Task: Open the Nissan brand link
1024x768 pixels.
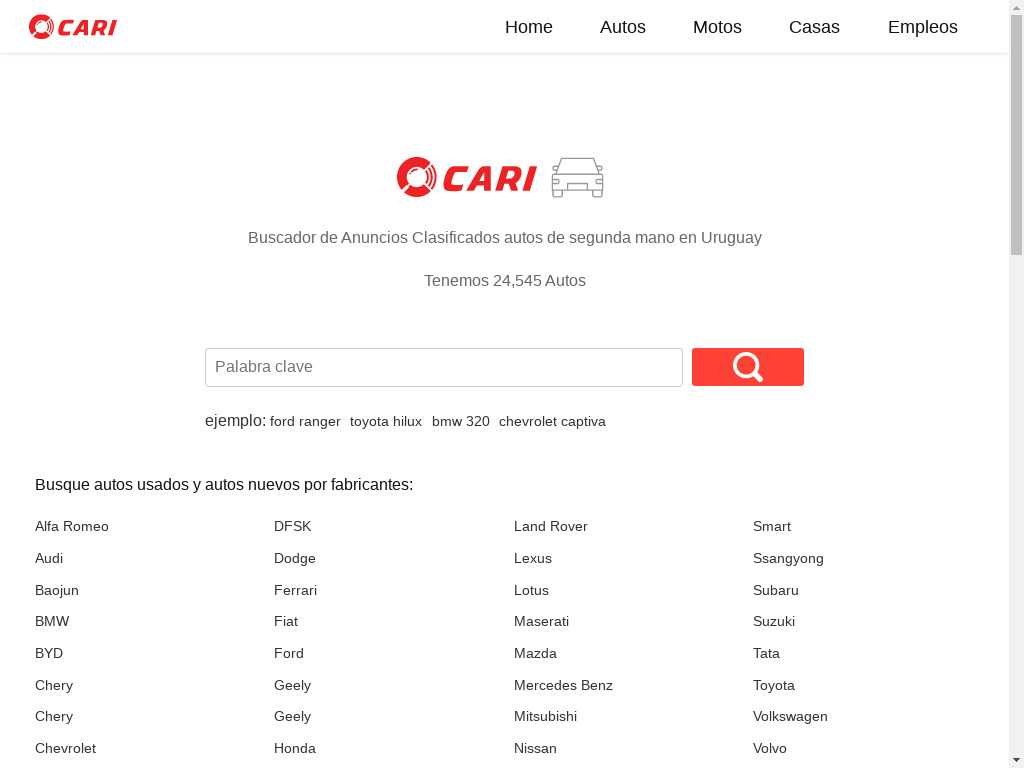Action: click(x=535, y=748)
